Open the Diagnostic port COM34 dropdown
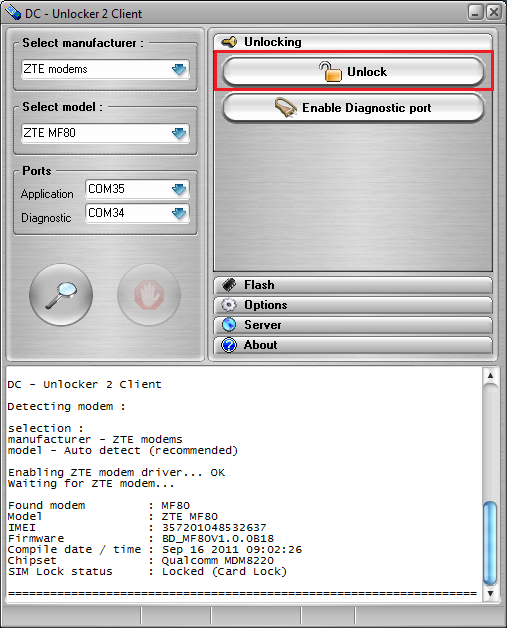This screenshot has height=628, width=507. [x=137, y=213]
